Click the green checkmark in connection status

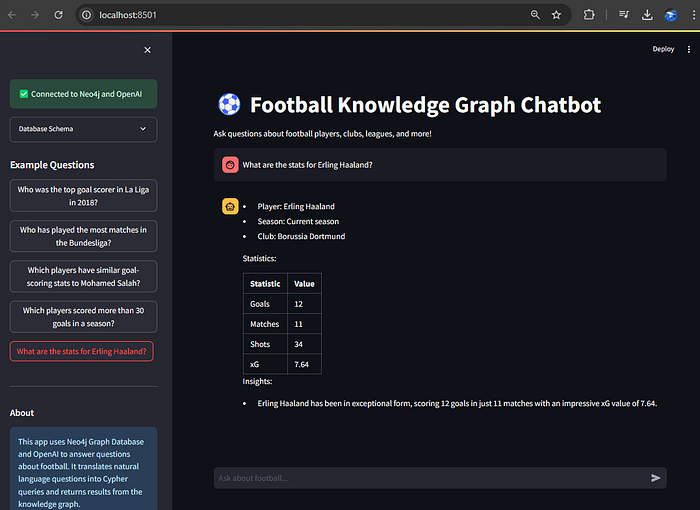point(24,94)
